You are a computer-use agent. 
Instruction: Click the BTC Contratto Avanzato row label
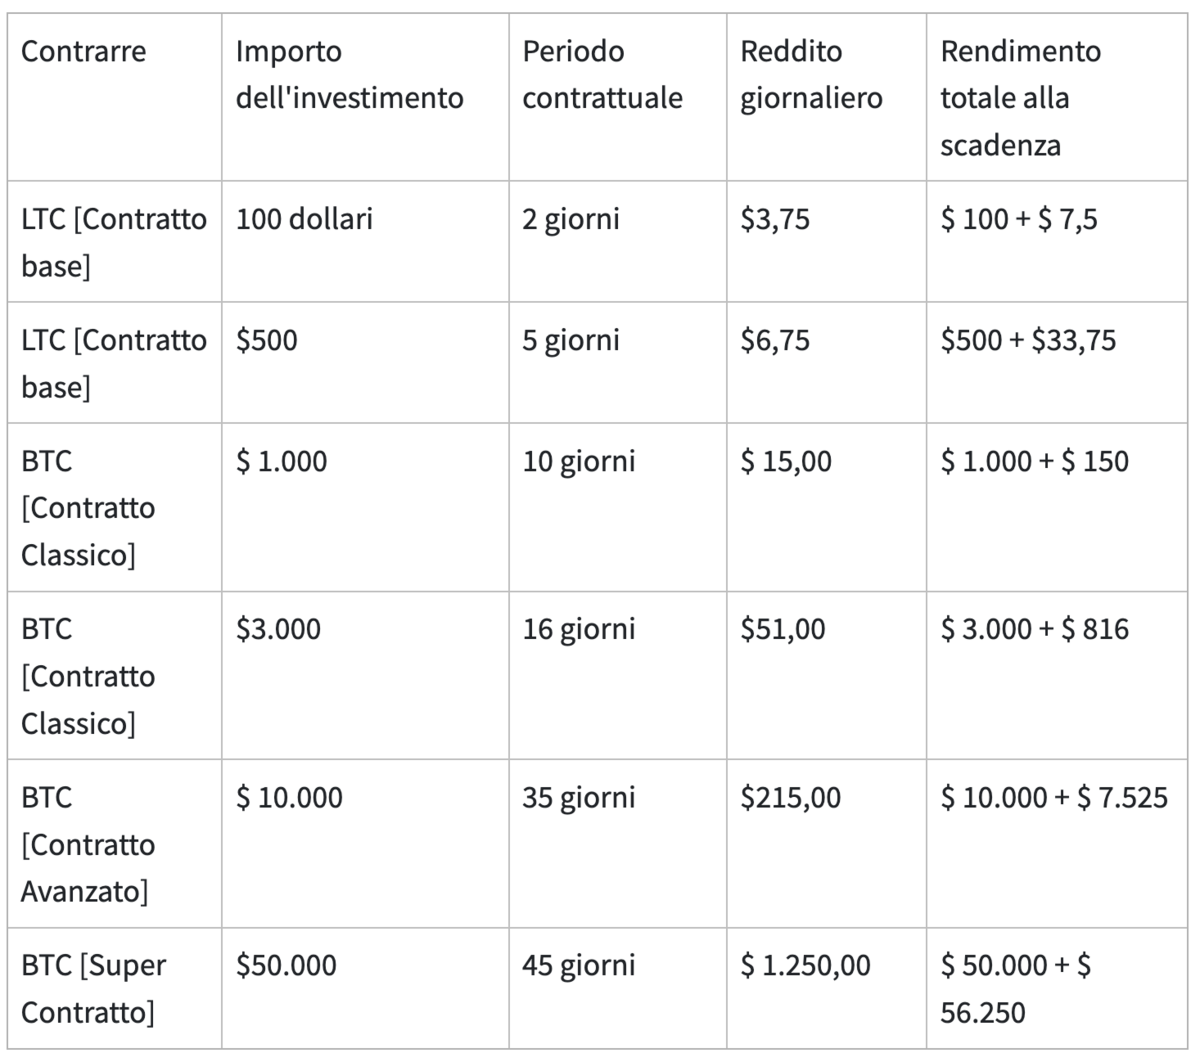point(88,844)
